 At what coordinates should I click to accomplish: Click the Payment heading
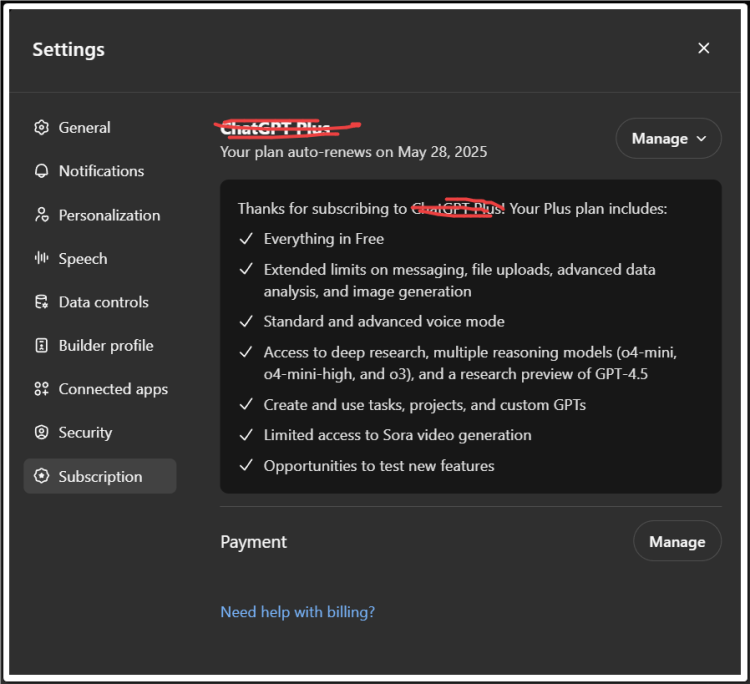[254, 542]
